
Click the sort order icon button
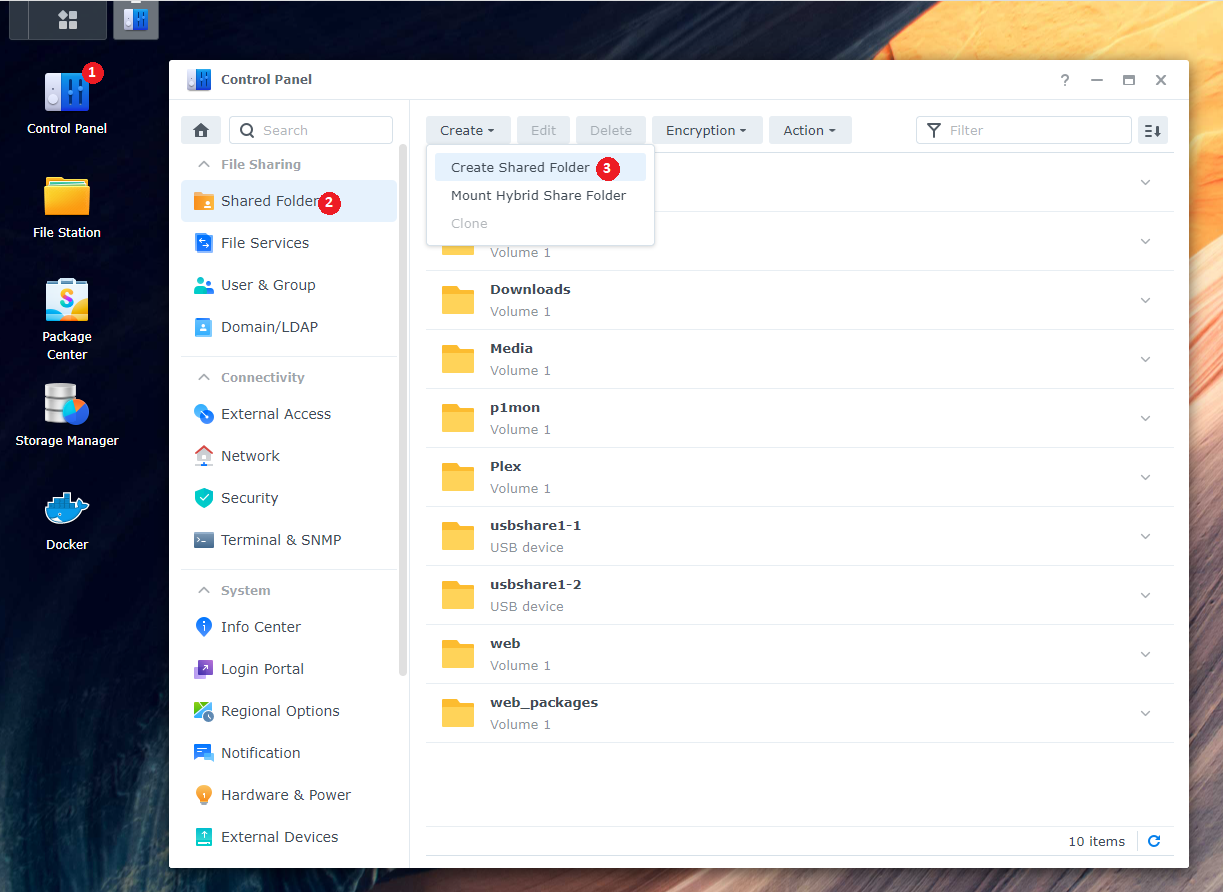click(x=1152, y=130)
